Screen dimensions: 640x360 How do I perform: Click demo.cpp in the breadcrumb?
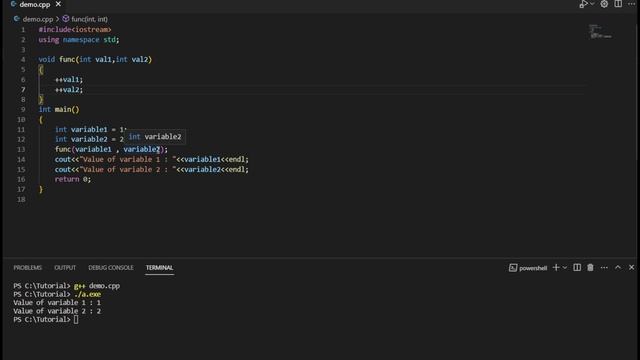[38, 19]
